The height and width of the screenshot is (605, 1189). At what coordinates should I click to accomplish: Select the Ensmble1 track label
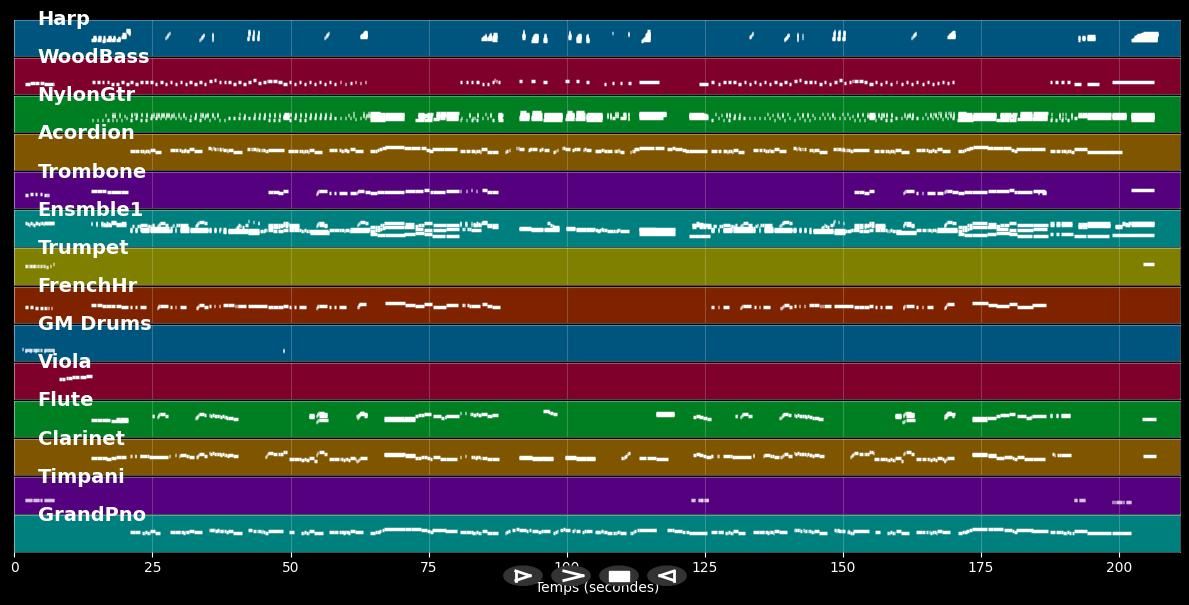point(90,210)
